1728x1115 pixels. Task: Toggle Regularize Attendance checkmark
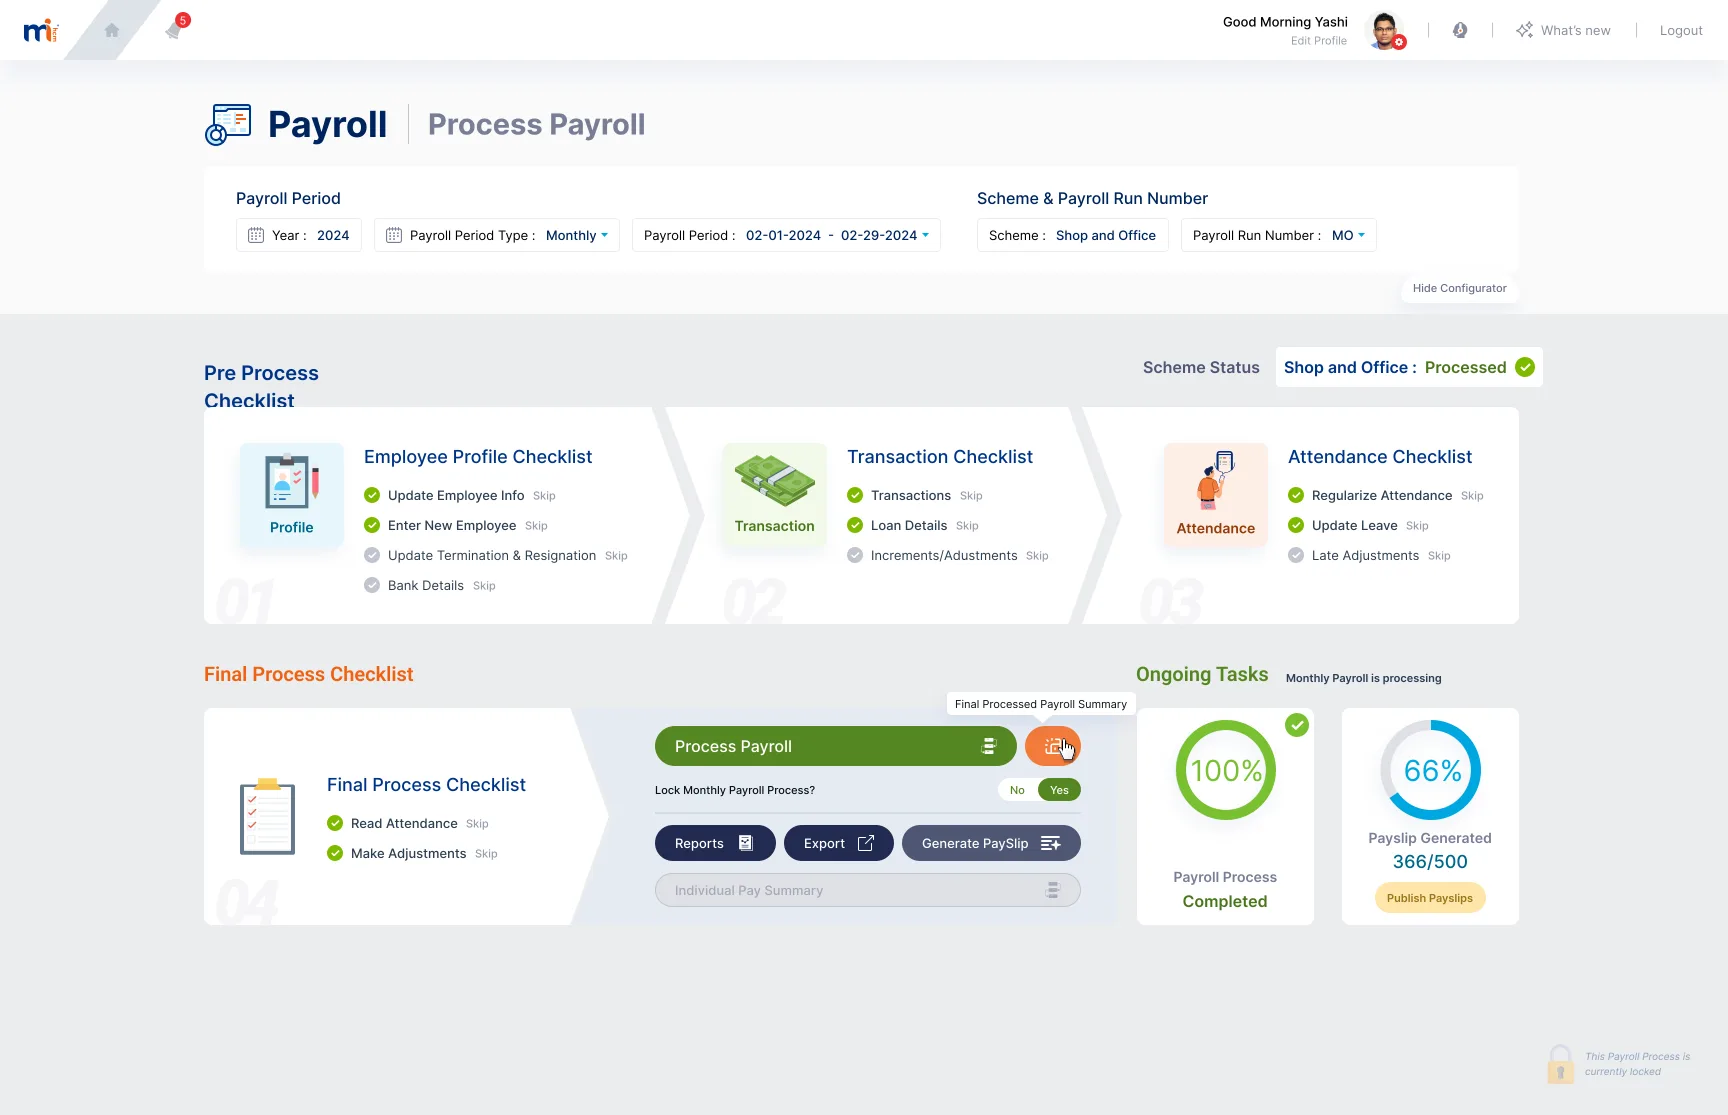click(1296, 495)
